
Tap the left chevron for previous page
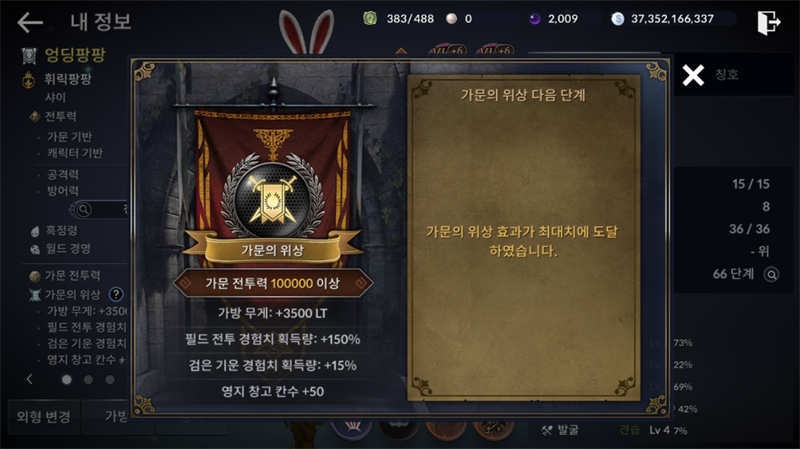30,379
